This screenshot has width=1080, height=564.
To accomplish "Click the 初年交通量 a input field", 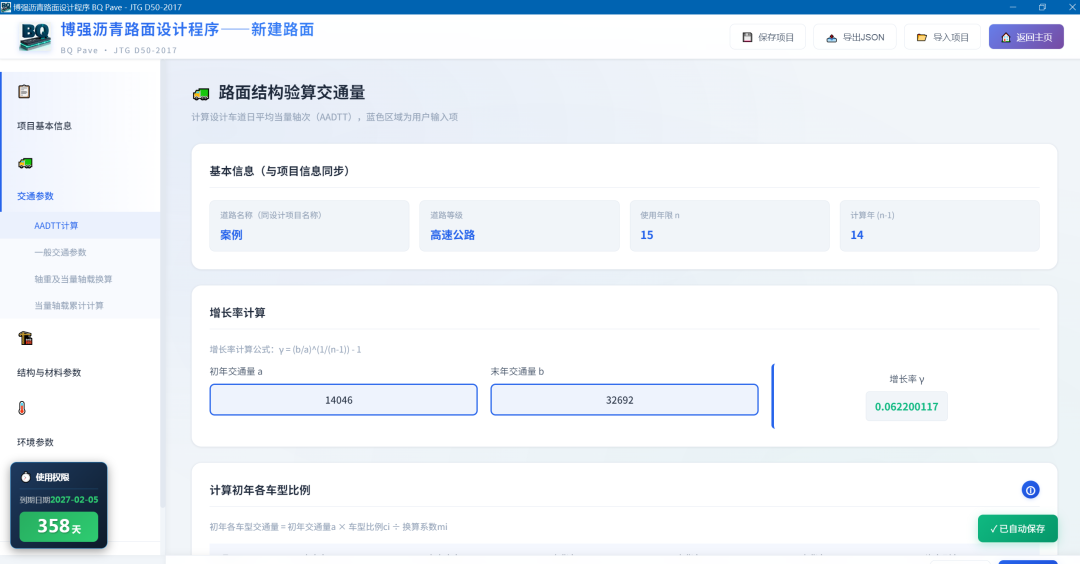I will click(344, 399).
